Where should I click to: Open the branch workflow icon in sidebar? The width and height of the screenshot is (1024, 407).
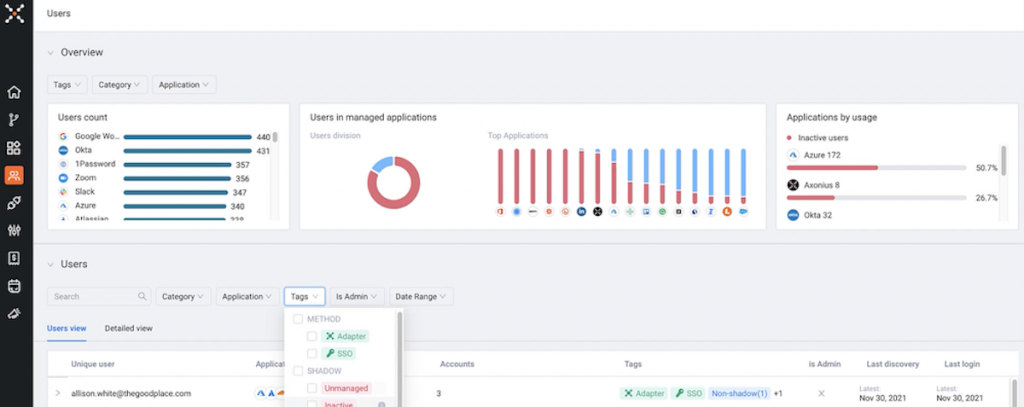(14, 120)
